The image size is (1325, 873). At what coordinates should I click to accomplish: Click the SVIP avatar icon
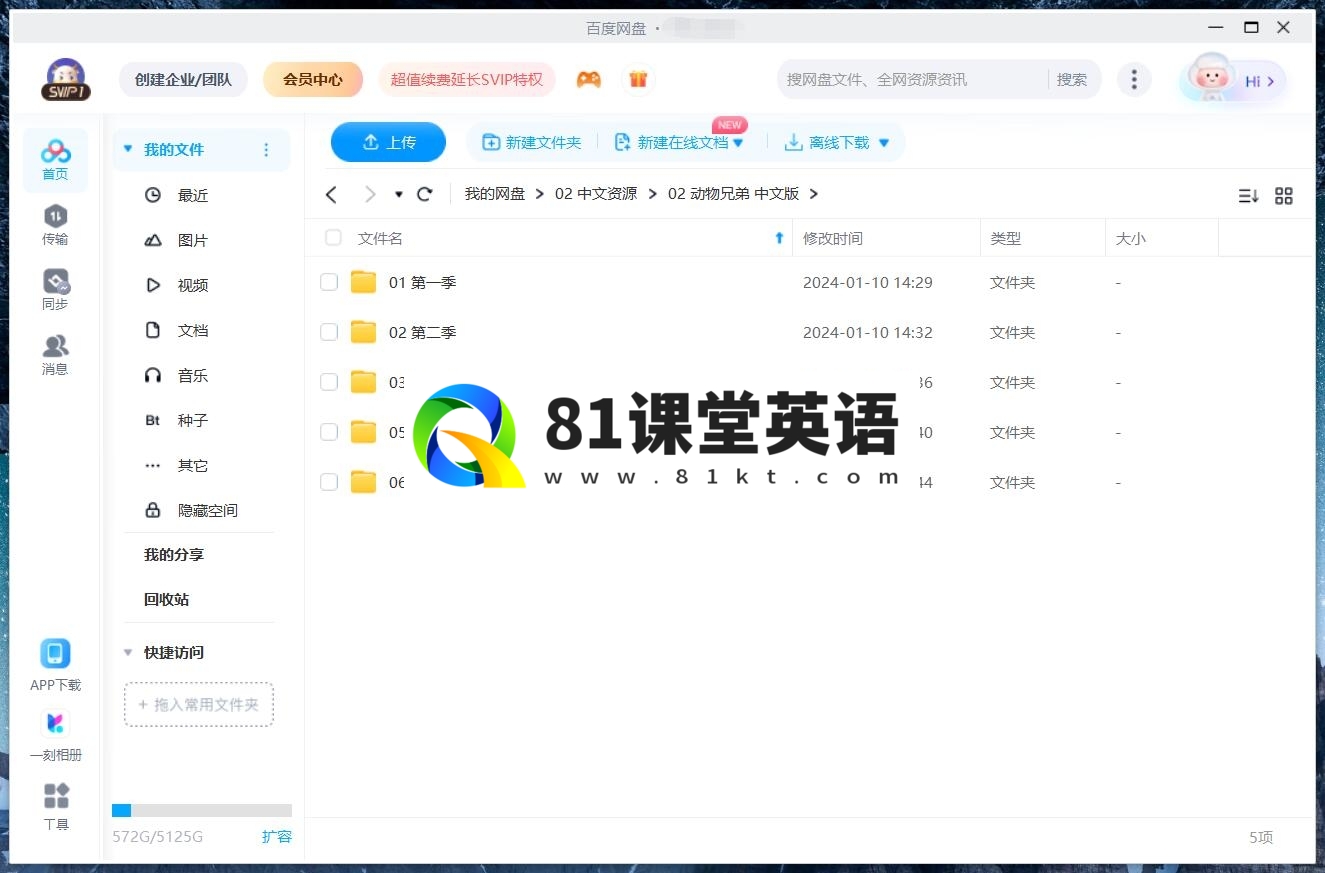point(65,80)
